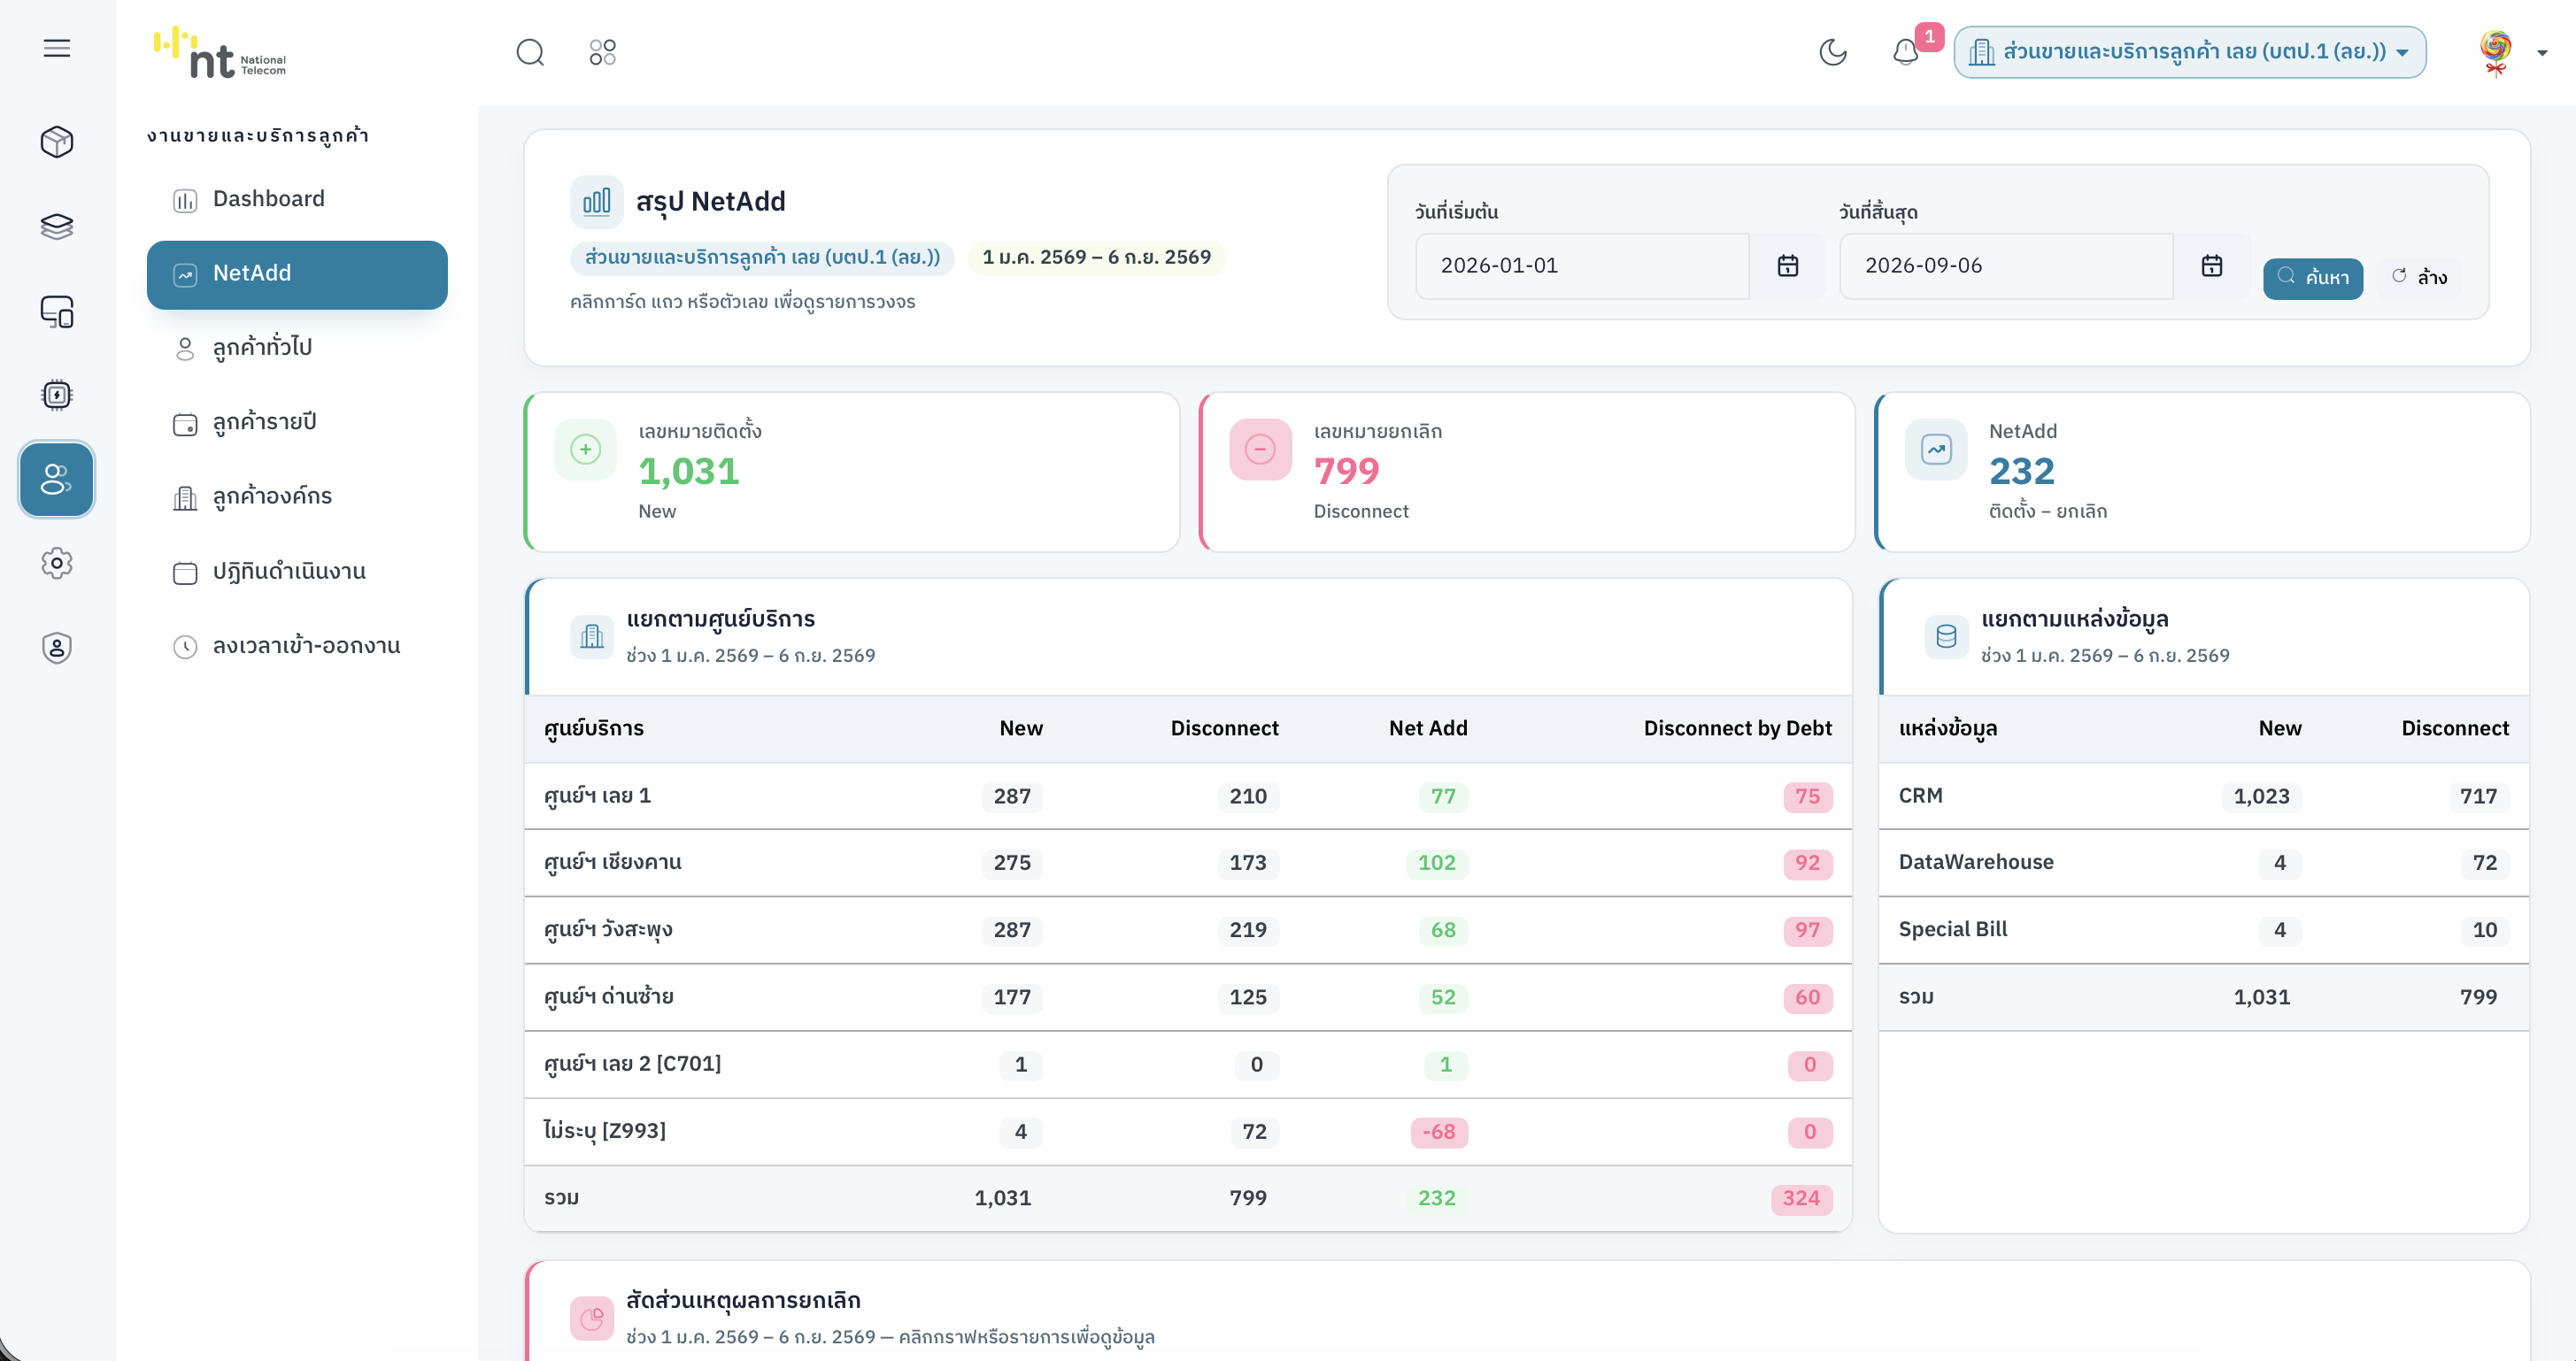Open the 232 NetAdd card value
The width and height of the screenshot is (2576, 1361).
click(x=2022, y=471)
